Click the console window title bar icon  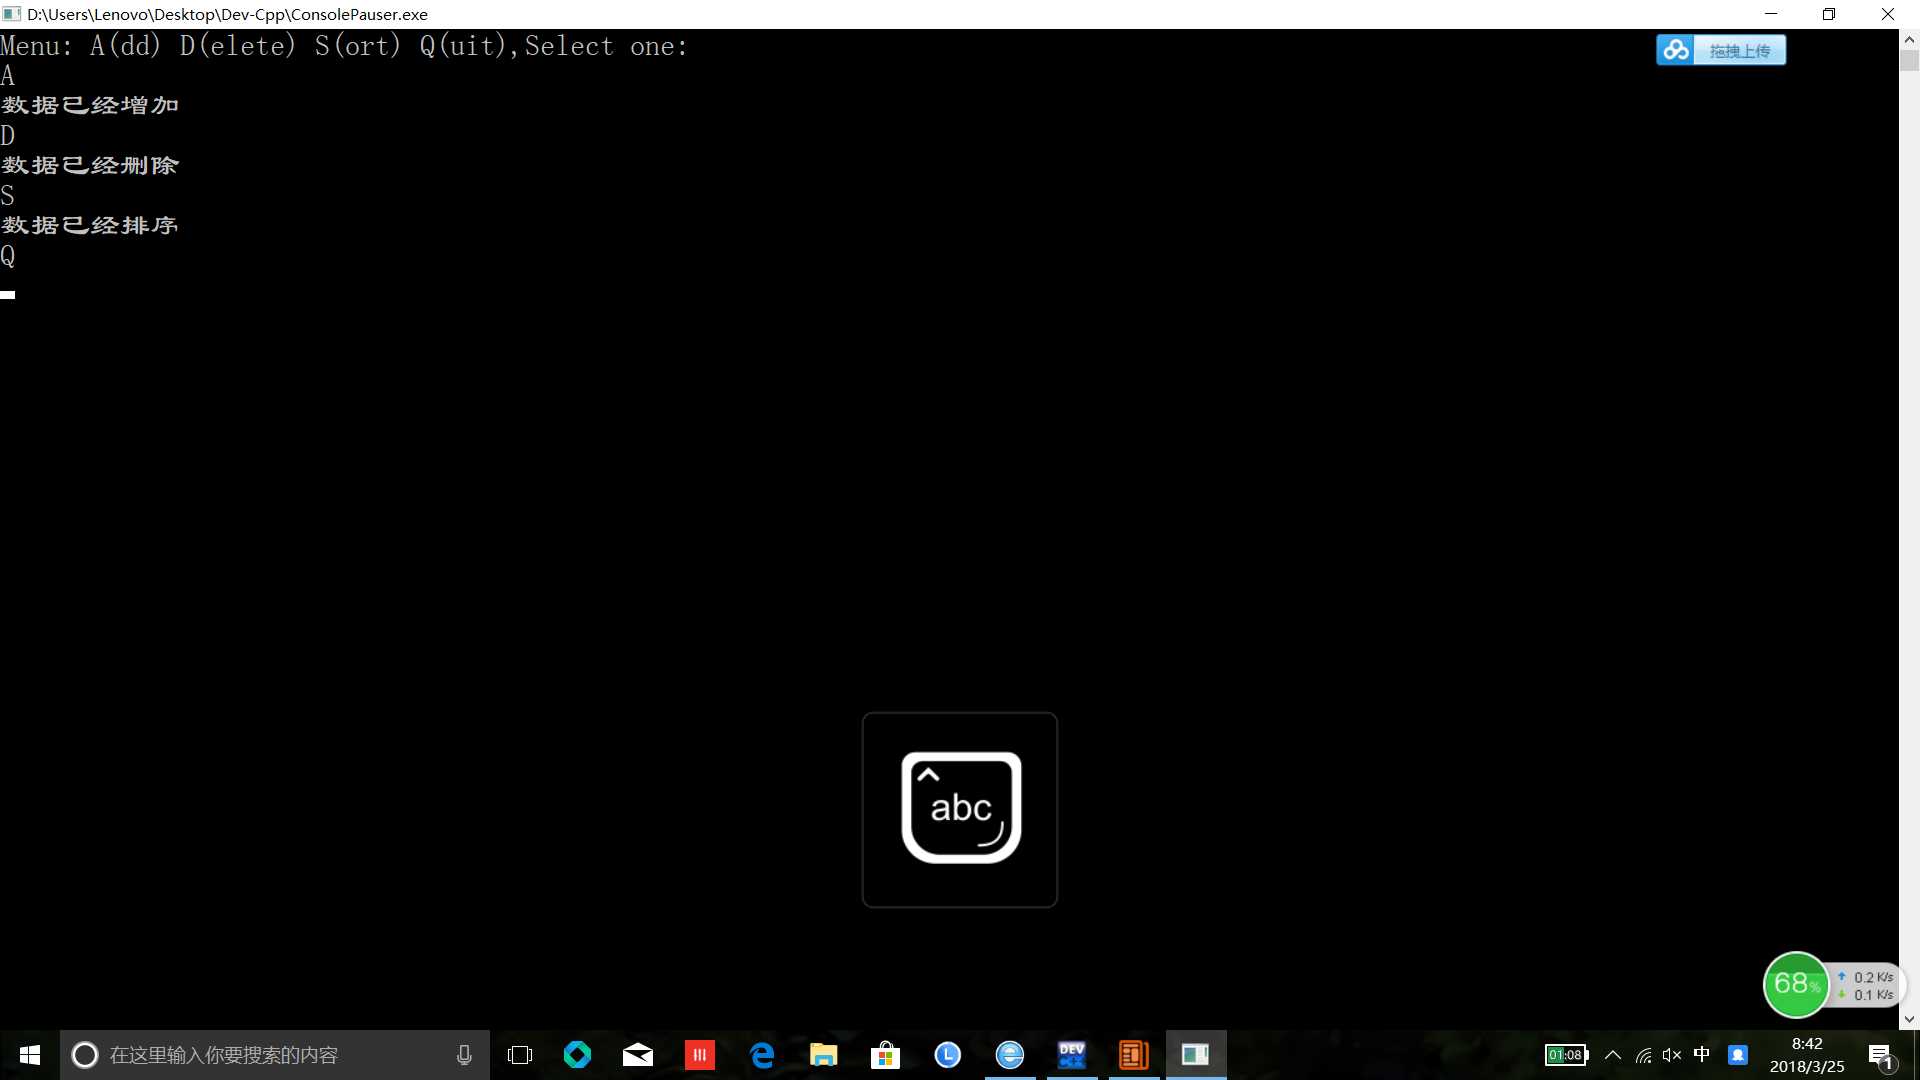pyautogui.click(x=12, y=14)
